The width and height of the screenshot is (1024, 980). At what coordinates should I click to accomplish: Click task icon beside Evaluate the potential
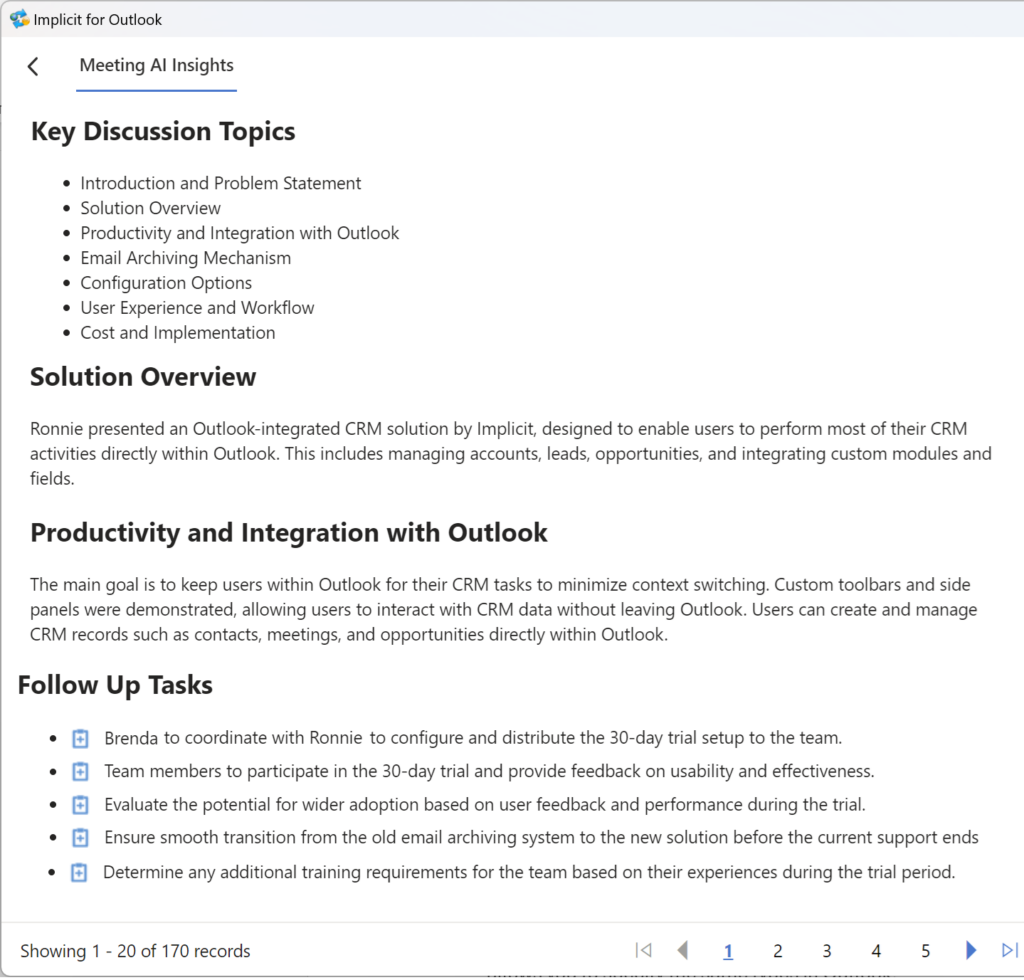point(80,805)
